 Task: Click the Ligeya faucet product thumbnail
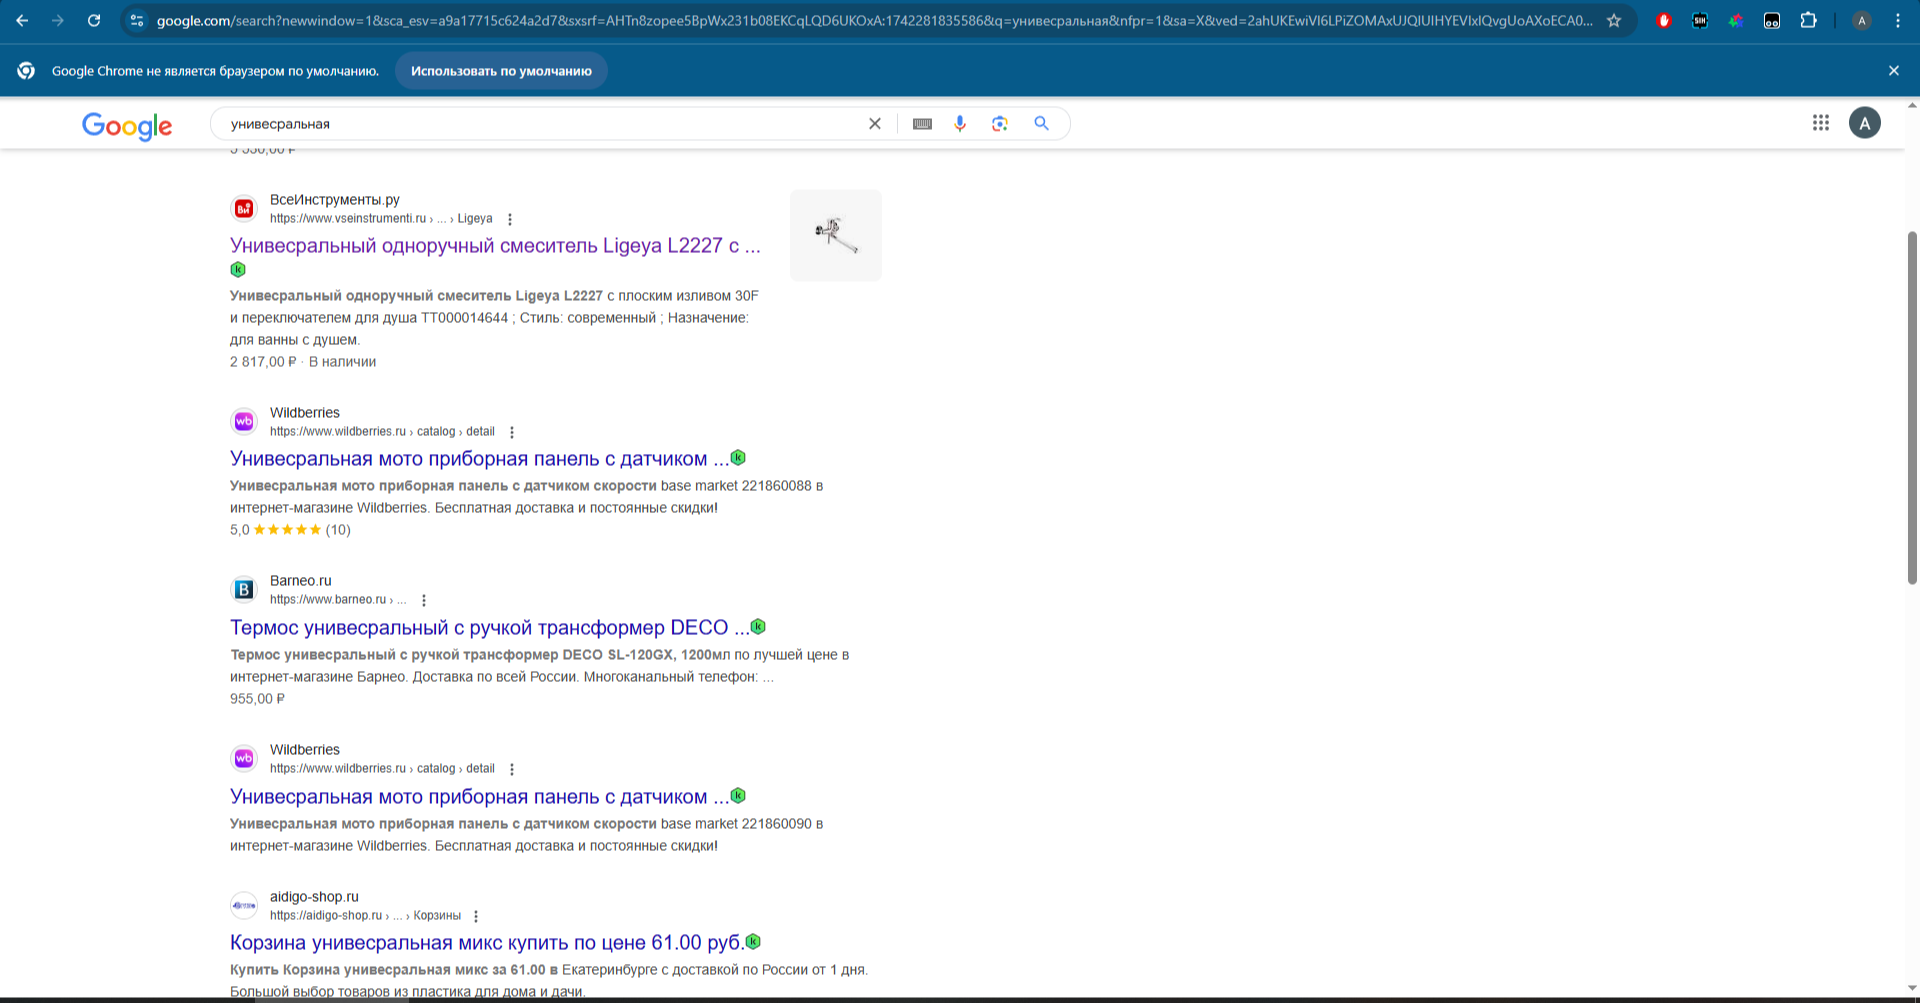click(x=836, y=236)
